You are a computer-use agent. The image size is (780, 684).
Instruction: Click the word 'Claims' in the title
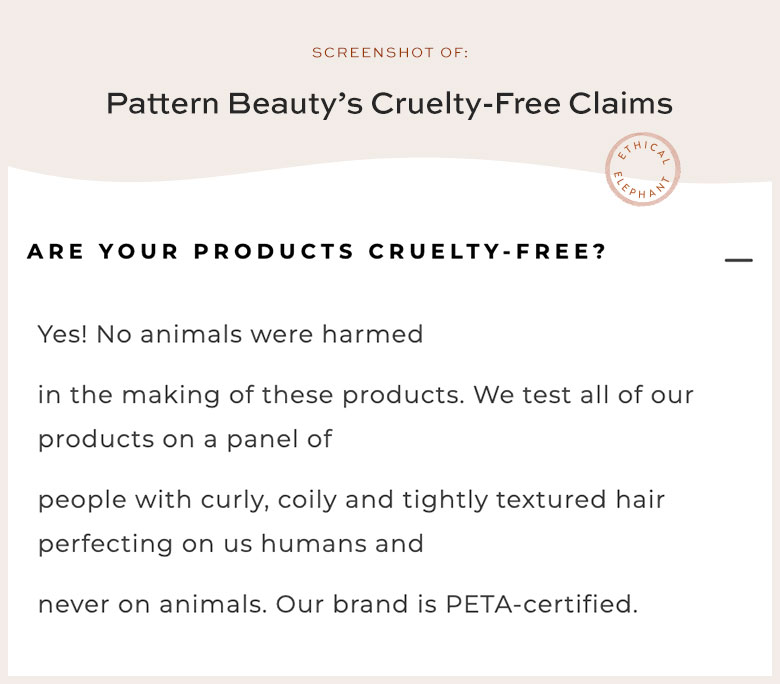click(x=621, y=103)
